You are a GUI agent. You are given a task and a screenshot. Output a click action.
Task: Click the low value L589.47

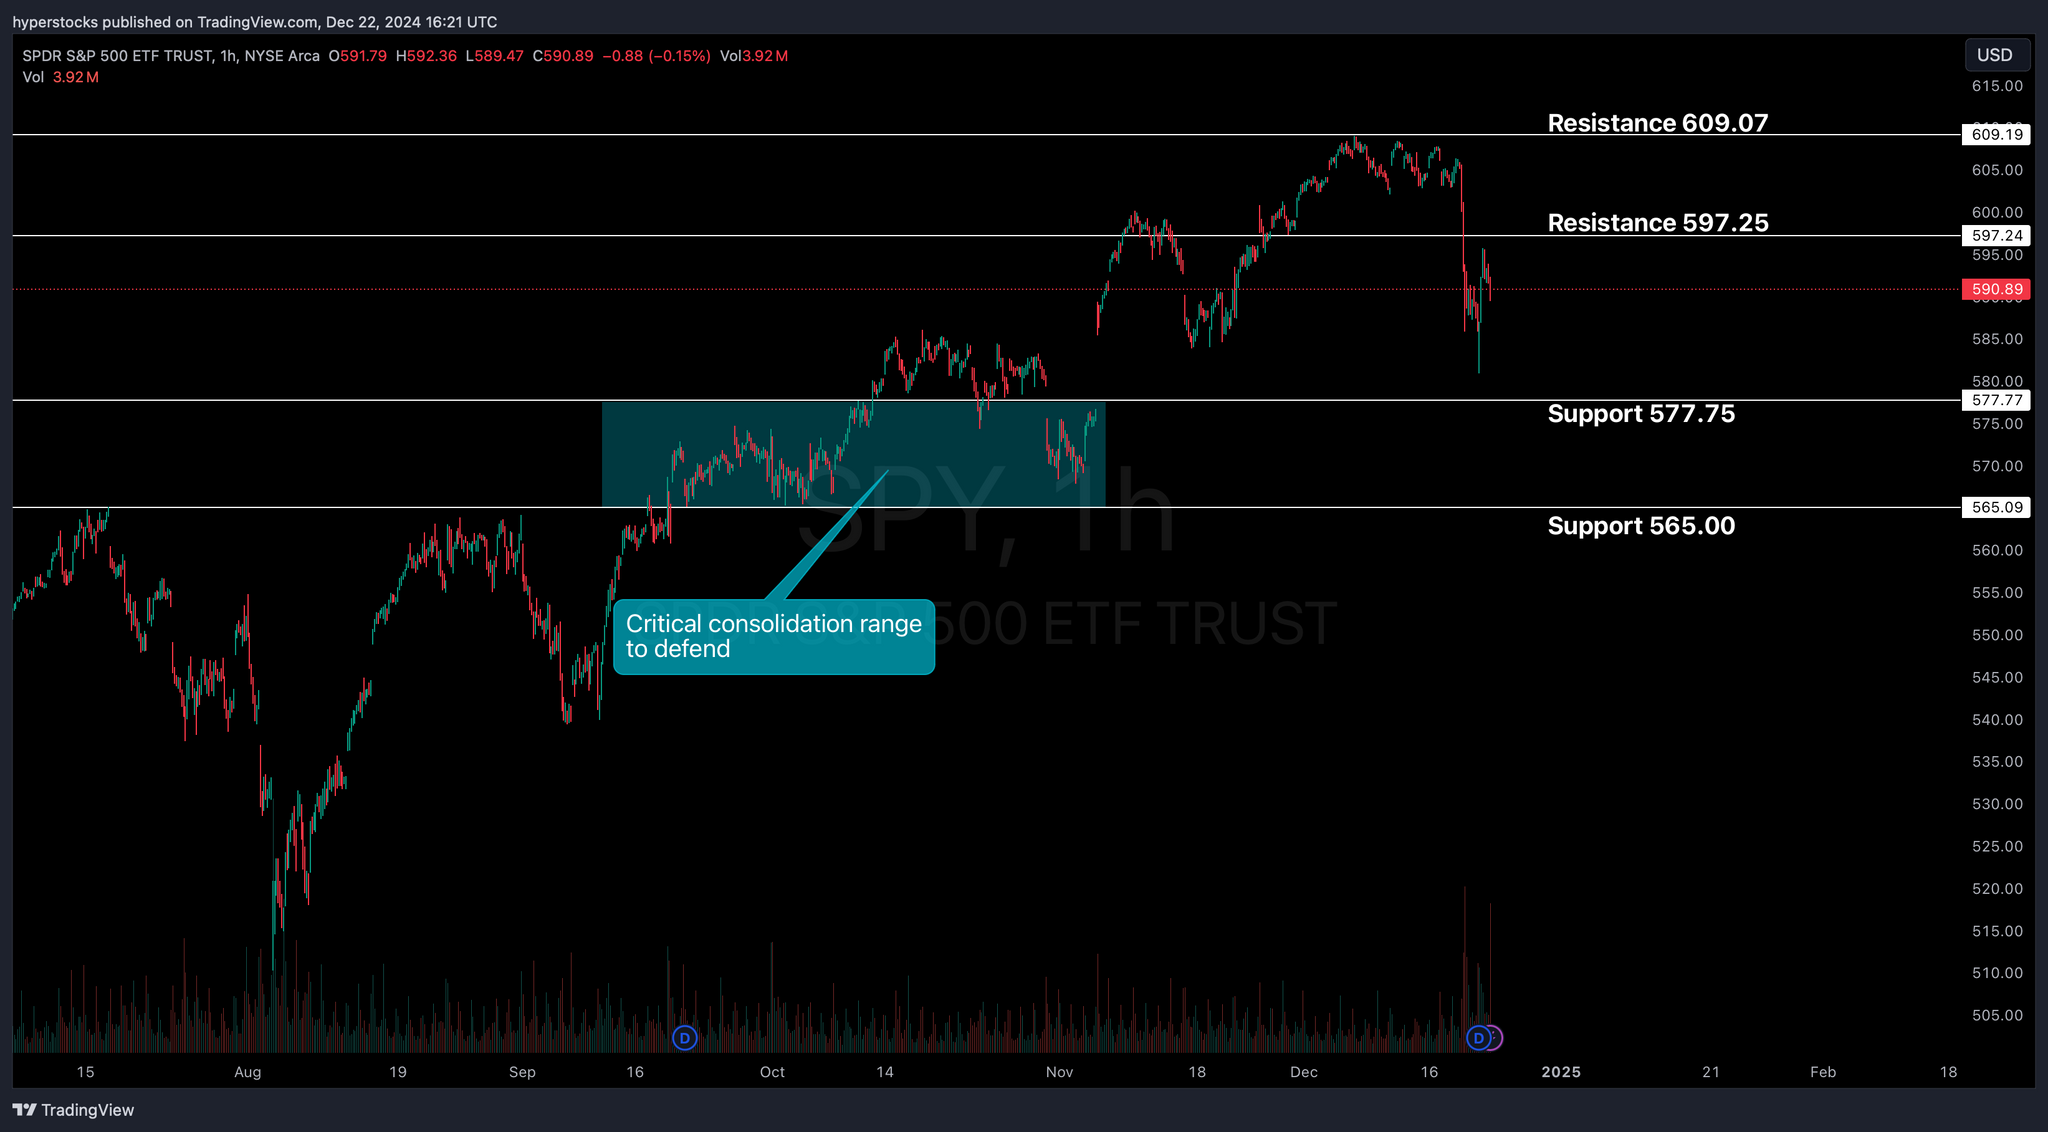click(x=494, y=56)
